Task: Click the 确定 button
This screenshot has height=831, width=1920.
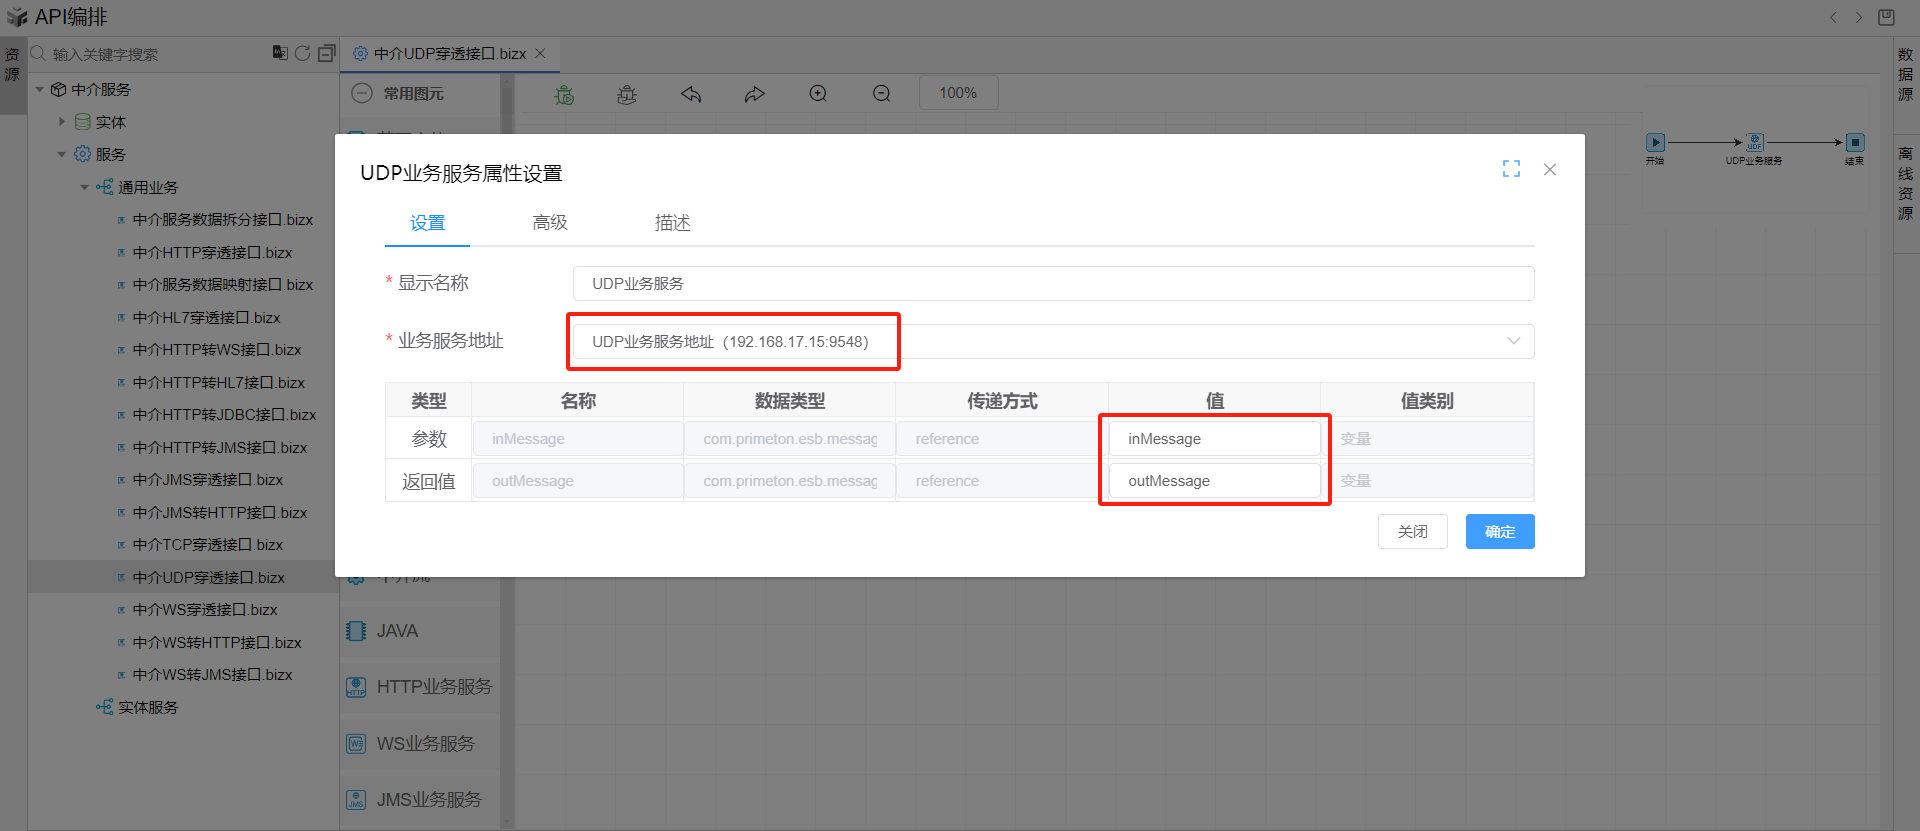Action: (1500, 532)
